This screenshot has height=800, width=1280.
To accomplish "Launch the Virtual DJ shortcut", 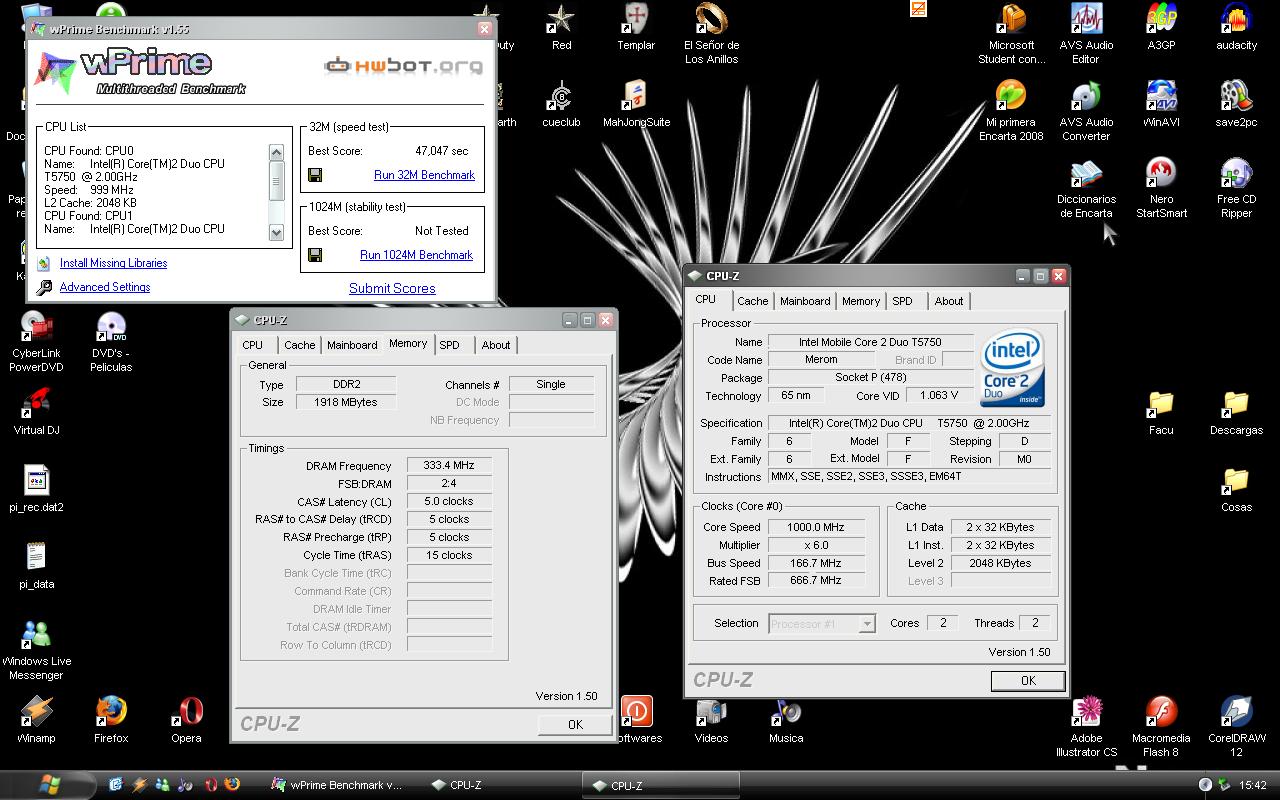I will point(36,412).
